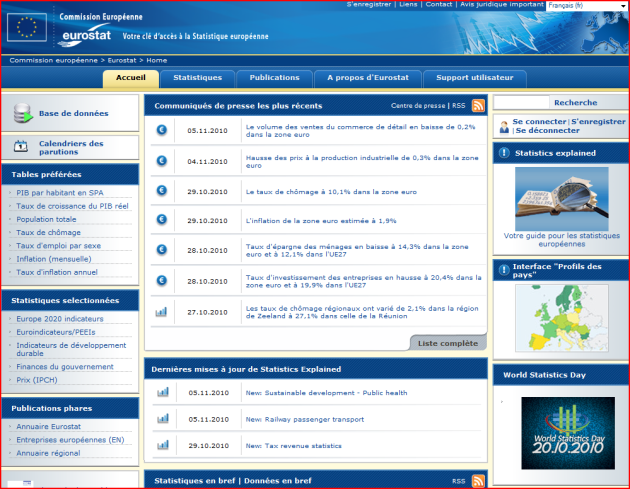Viewport: 630px width, 489px height.
Task: Open the Contact link in top bar
Action: point(439,4)
